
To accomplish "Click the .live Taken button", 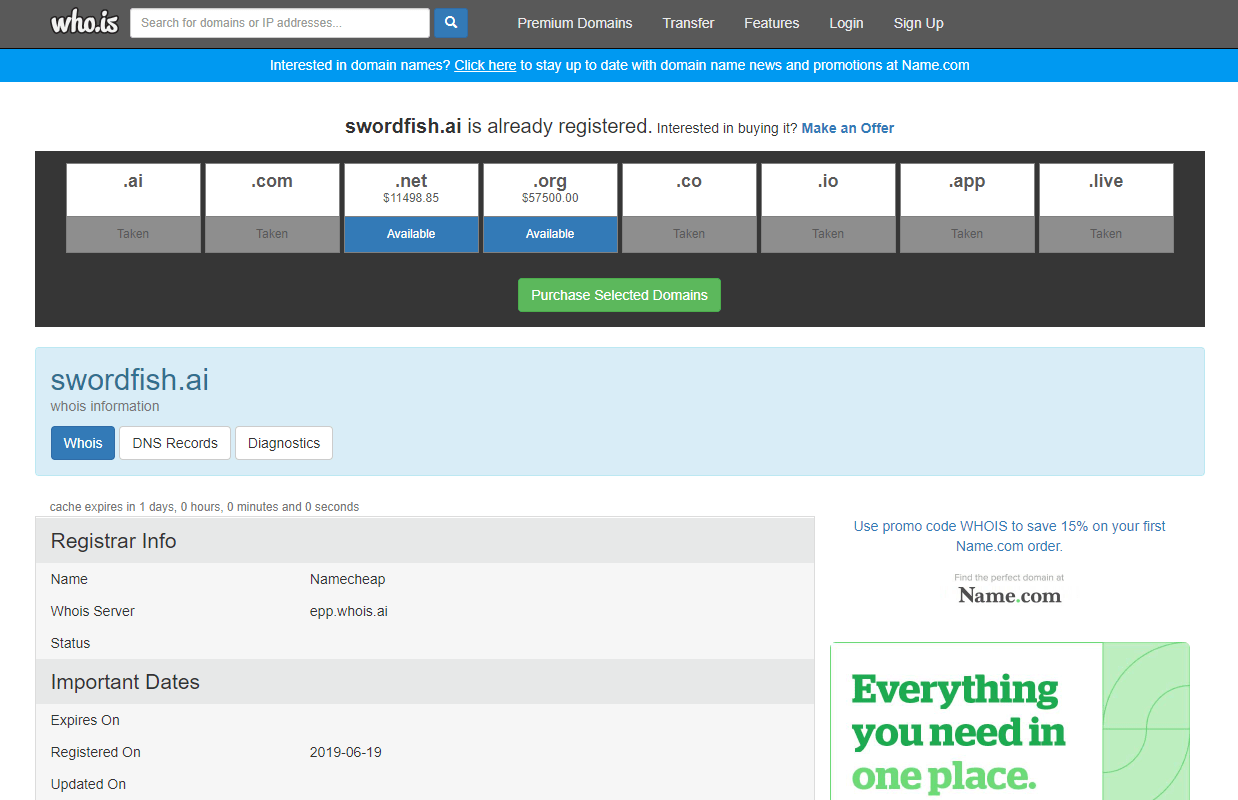I will coord(1106,234).
